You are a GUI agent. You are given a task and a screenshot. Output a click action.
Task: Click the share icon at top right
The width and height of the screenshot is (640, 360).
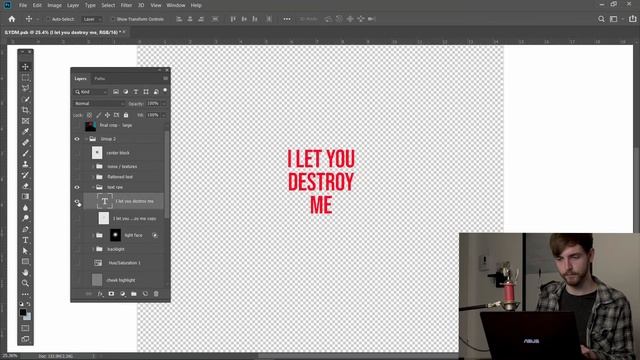pyautogui.click(x=632, y=19)
